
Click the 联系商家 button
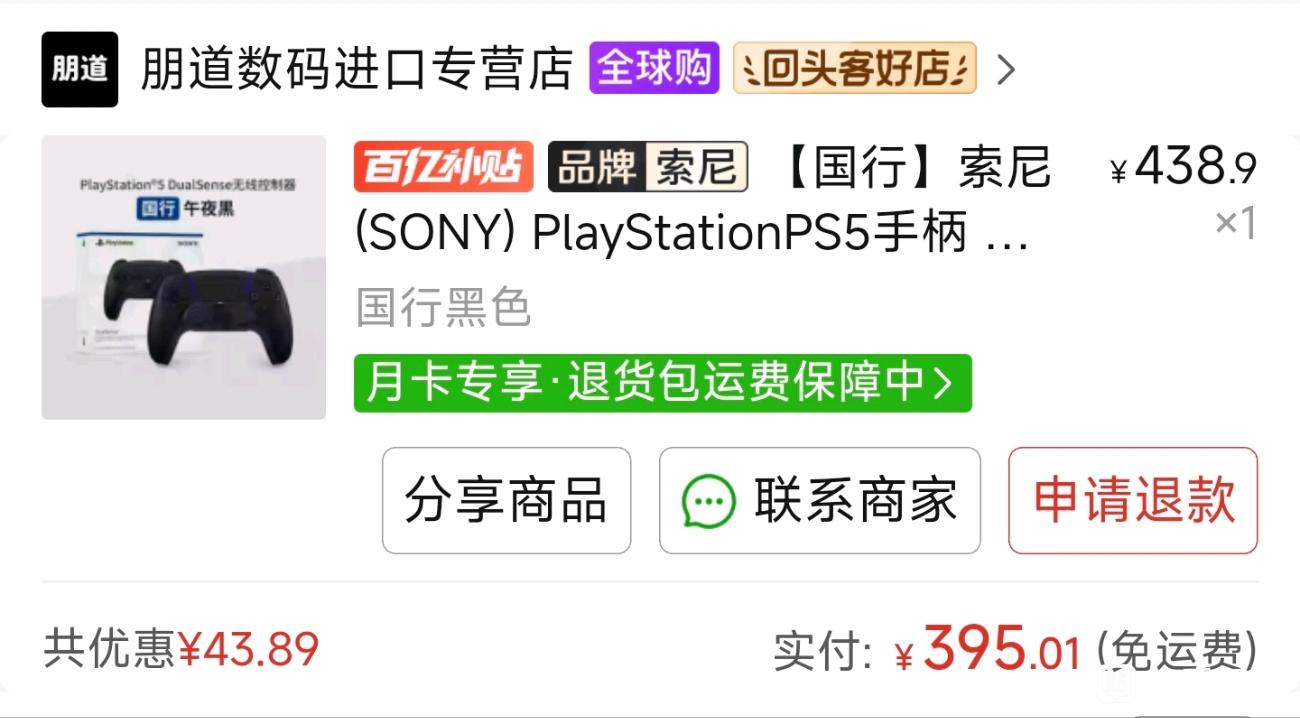(x=819, y=500)
